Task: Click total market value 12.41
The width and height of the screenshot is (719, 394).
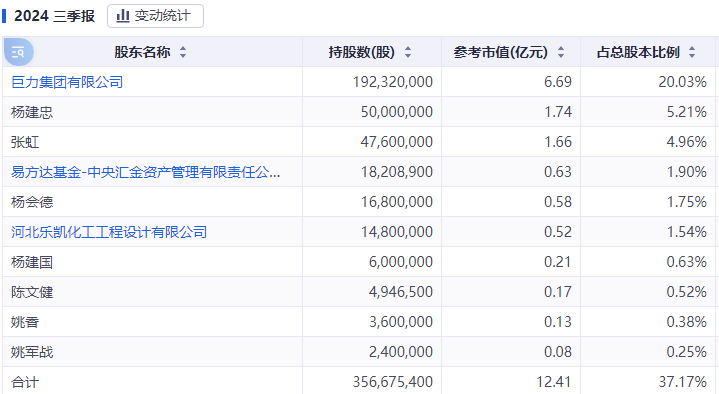Action: (554, 382)
